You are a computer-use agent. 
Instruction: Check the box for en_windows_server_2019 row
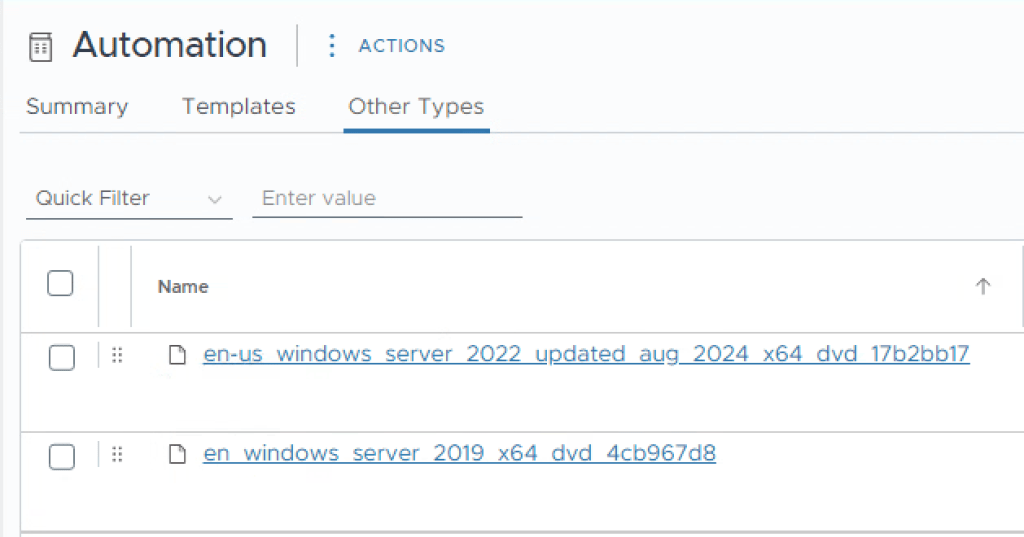click(62, 457)
